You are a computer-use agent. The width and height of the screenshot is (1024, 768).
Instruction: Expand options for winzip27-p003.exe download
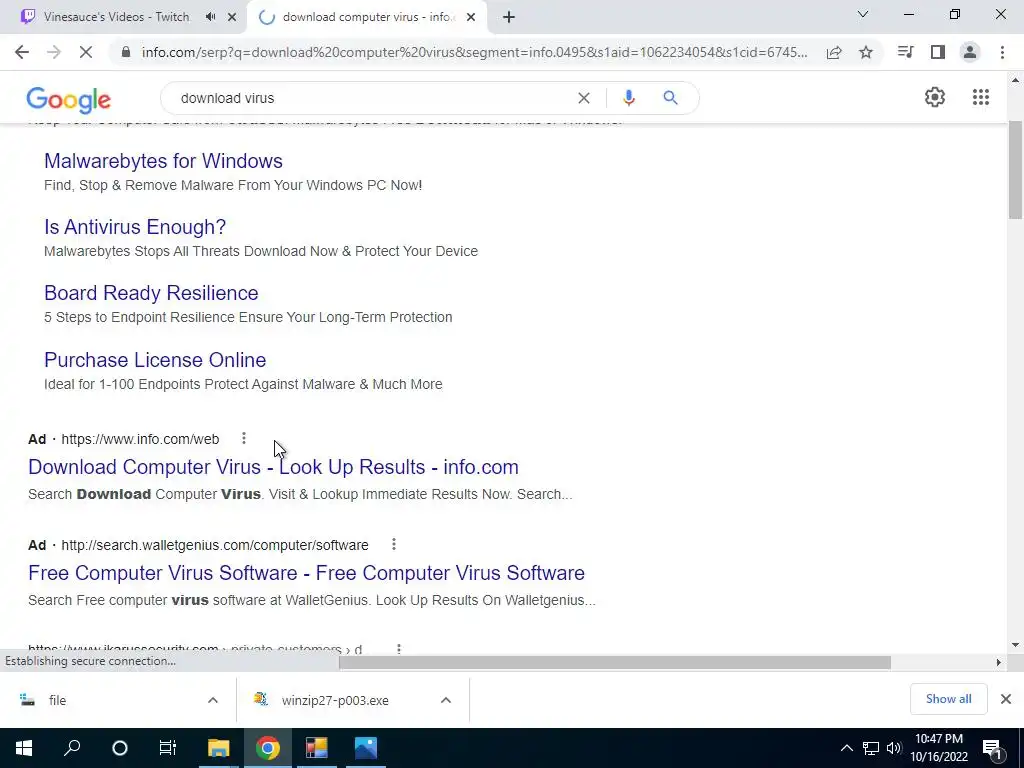tap(446, 700)
